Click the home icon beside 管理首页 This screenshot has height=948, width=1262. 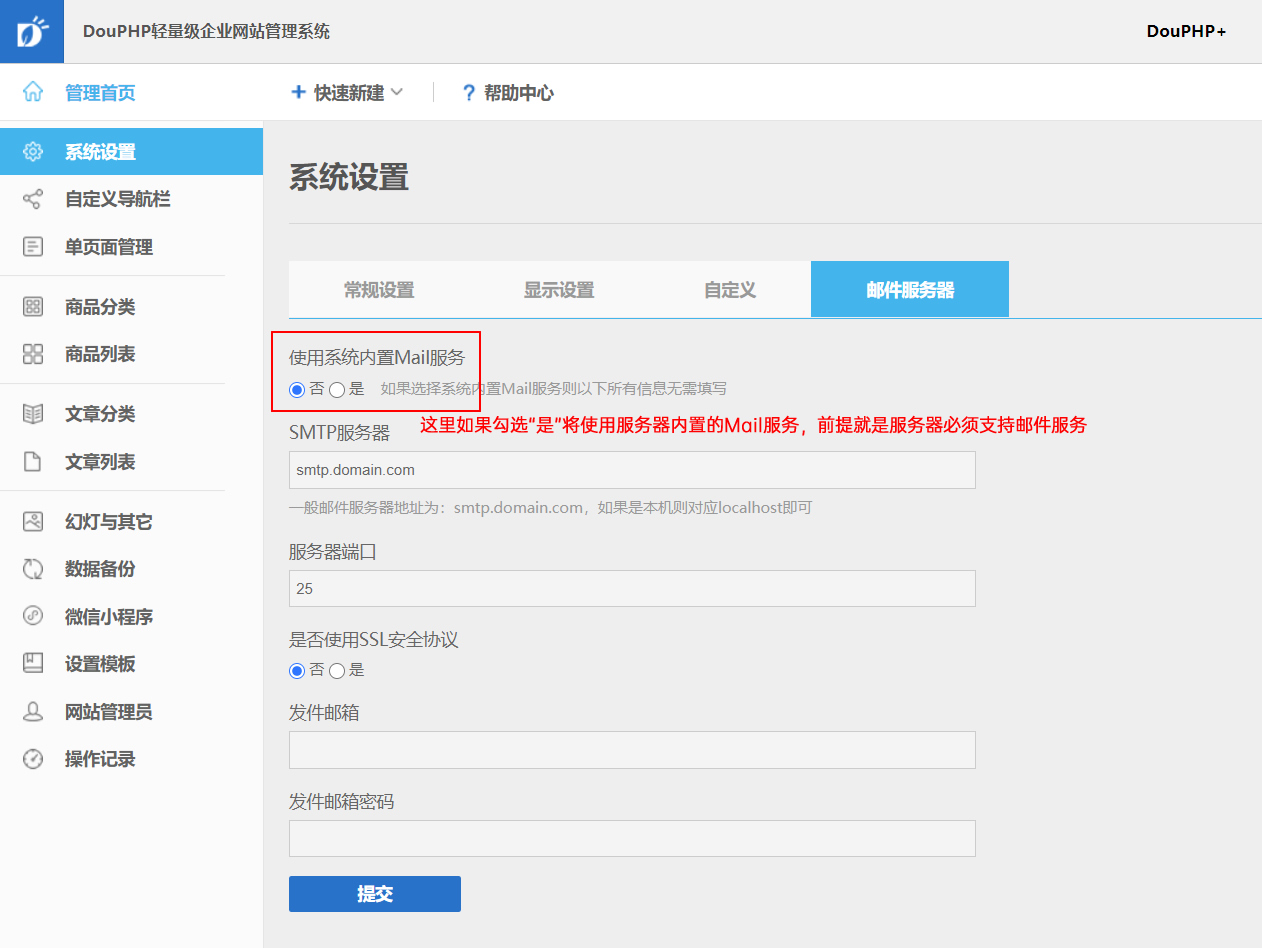(x=33, y=93)
